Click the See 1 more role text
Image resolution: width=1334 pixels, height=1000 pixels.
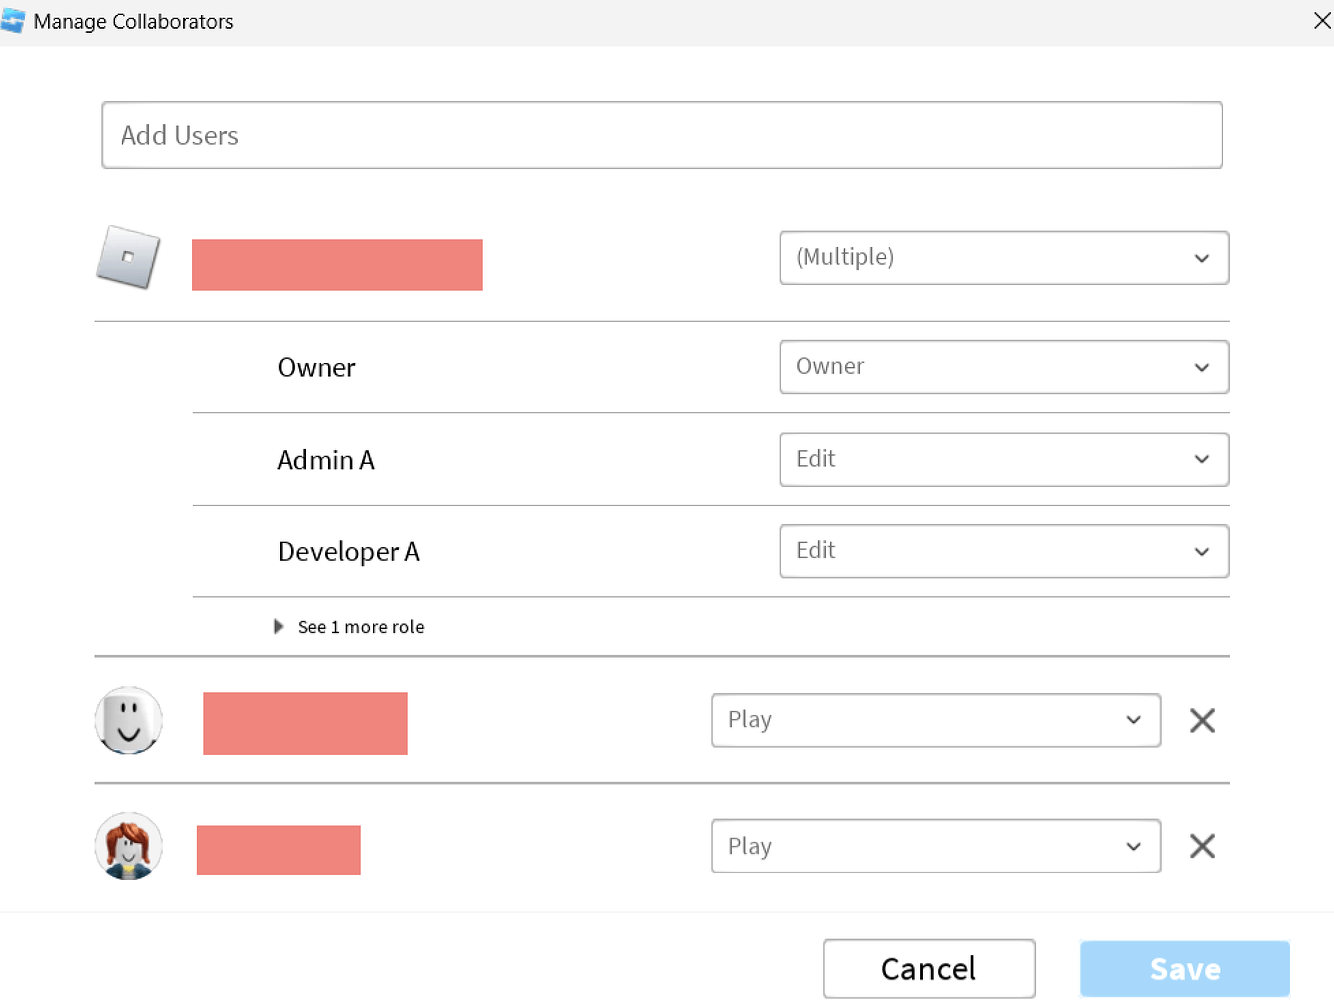click(x=361, y=627)
